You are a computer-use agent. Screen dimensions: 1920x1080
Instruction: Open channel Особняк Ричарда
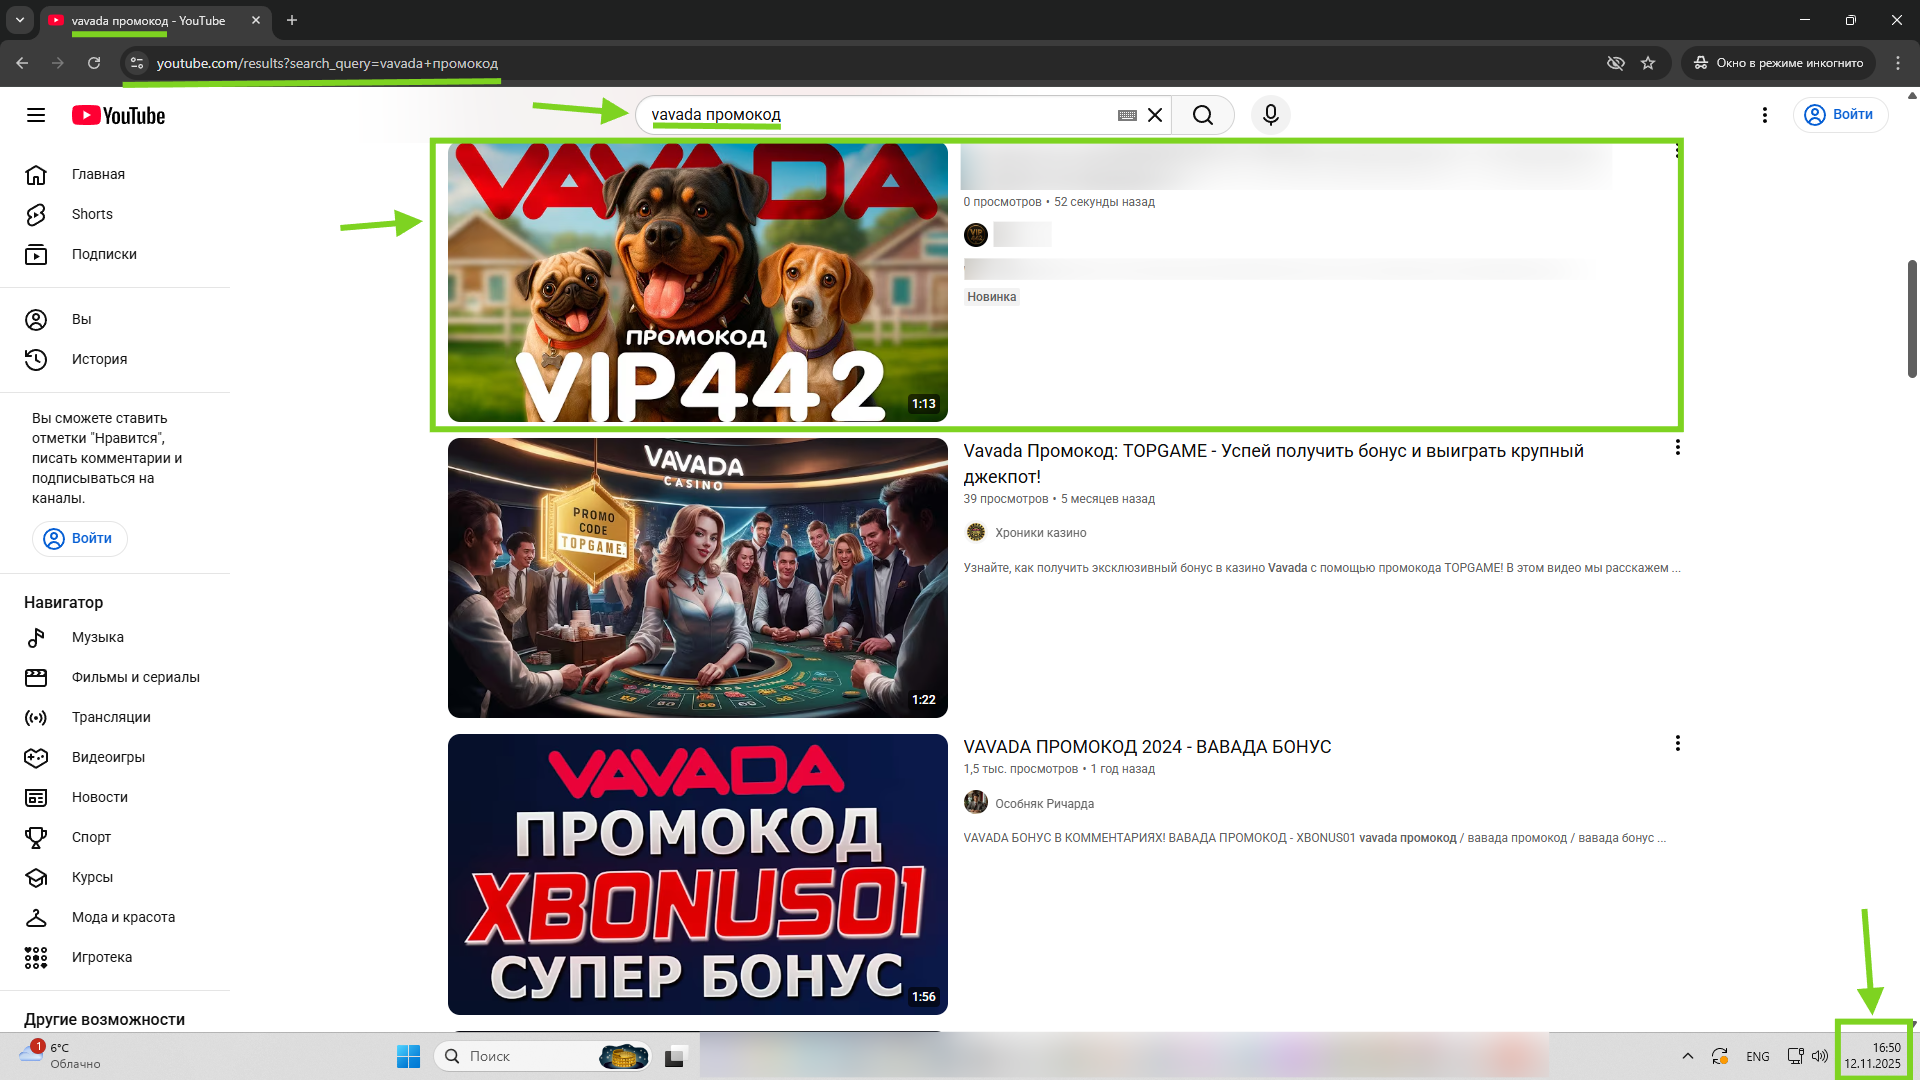pos(1044,804)
